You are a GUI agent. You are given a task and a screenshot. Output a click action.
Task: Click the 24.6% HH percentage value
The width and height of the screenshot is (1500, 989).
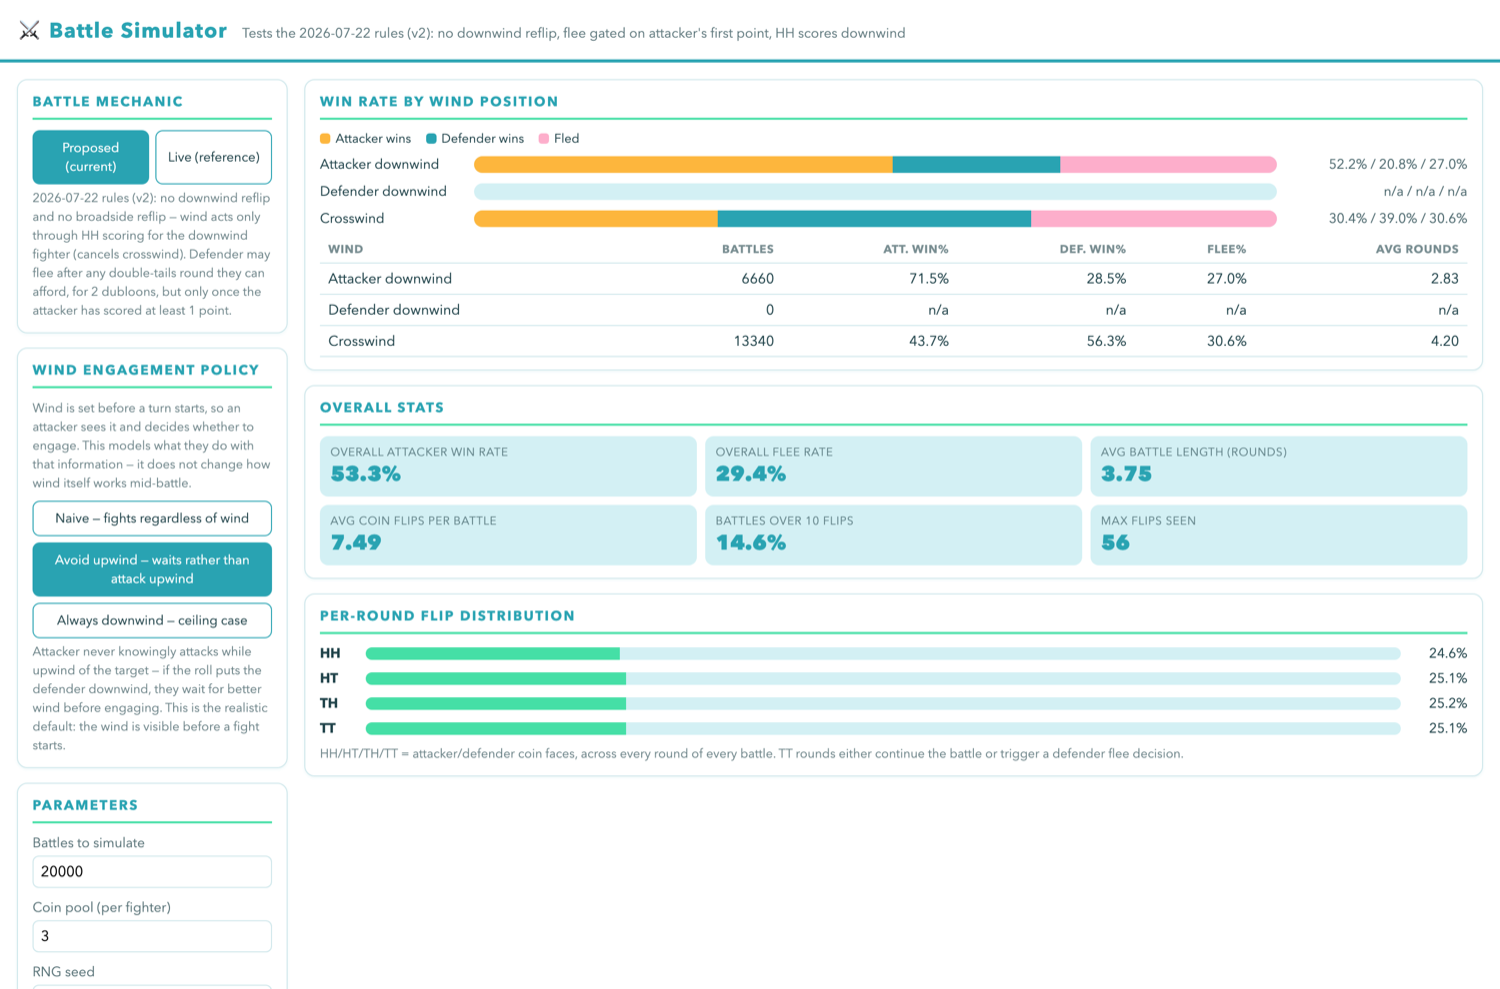click(x=1448, y=653)
